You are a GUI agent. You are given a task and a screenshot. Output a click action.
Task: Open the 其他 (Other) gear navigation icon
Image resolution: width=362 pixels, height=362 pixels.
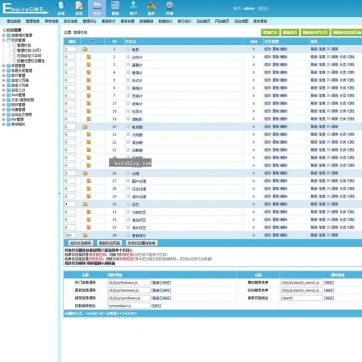pyautogui.click(x=170, y=8)
